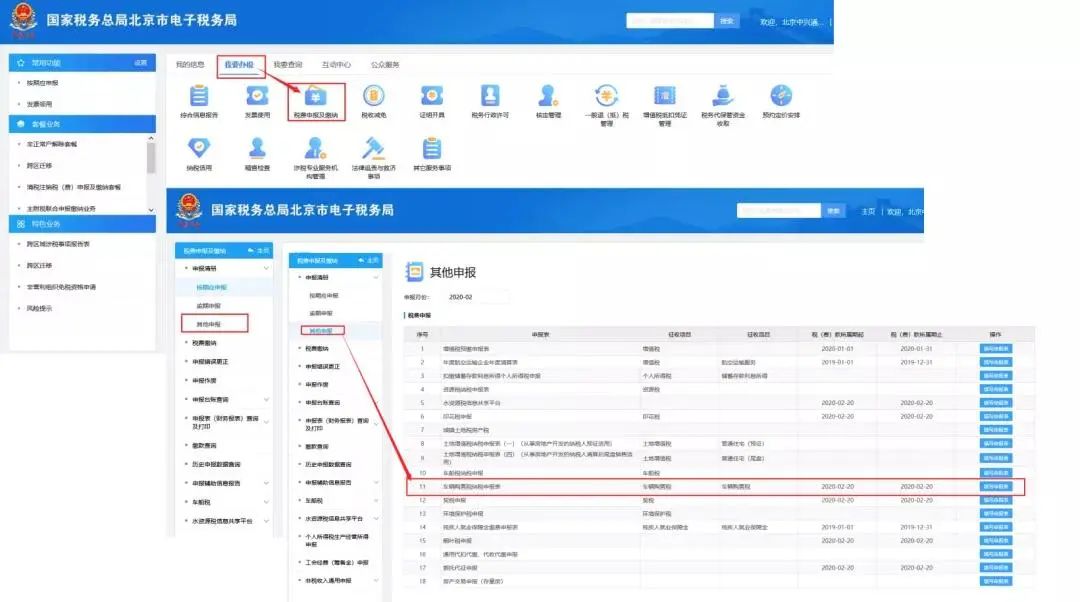Open 发票领用 in the 常用功能 list
The height and width of the screenshot is (602, 1080).
coord(39,104)
